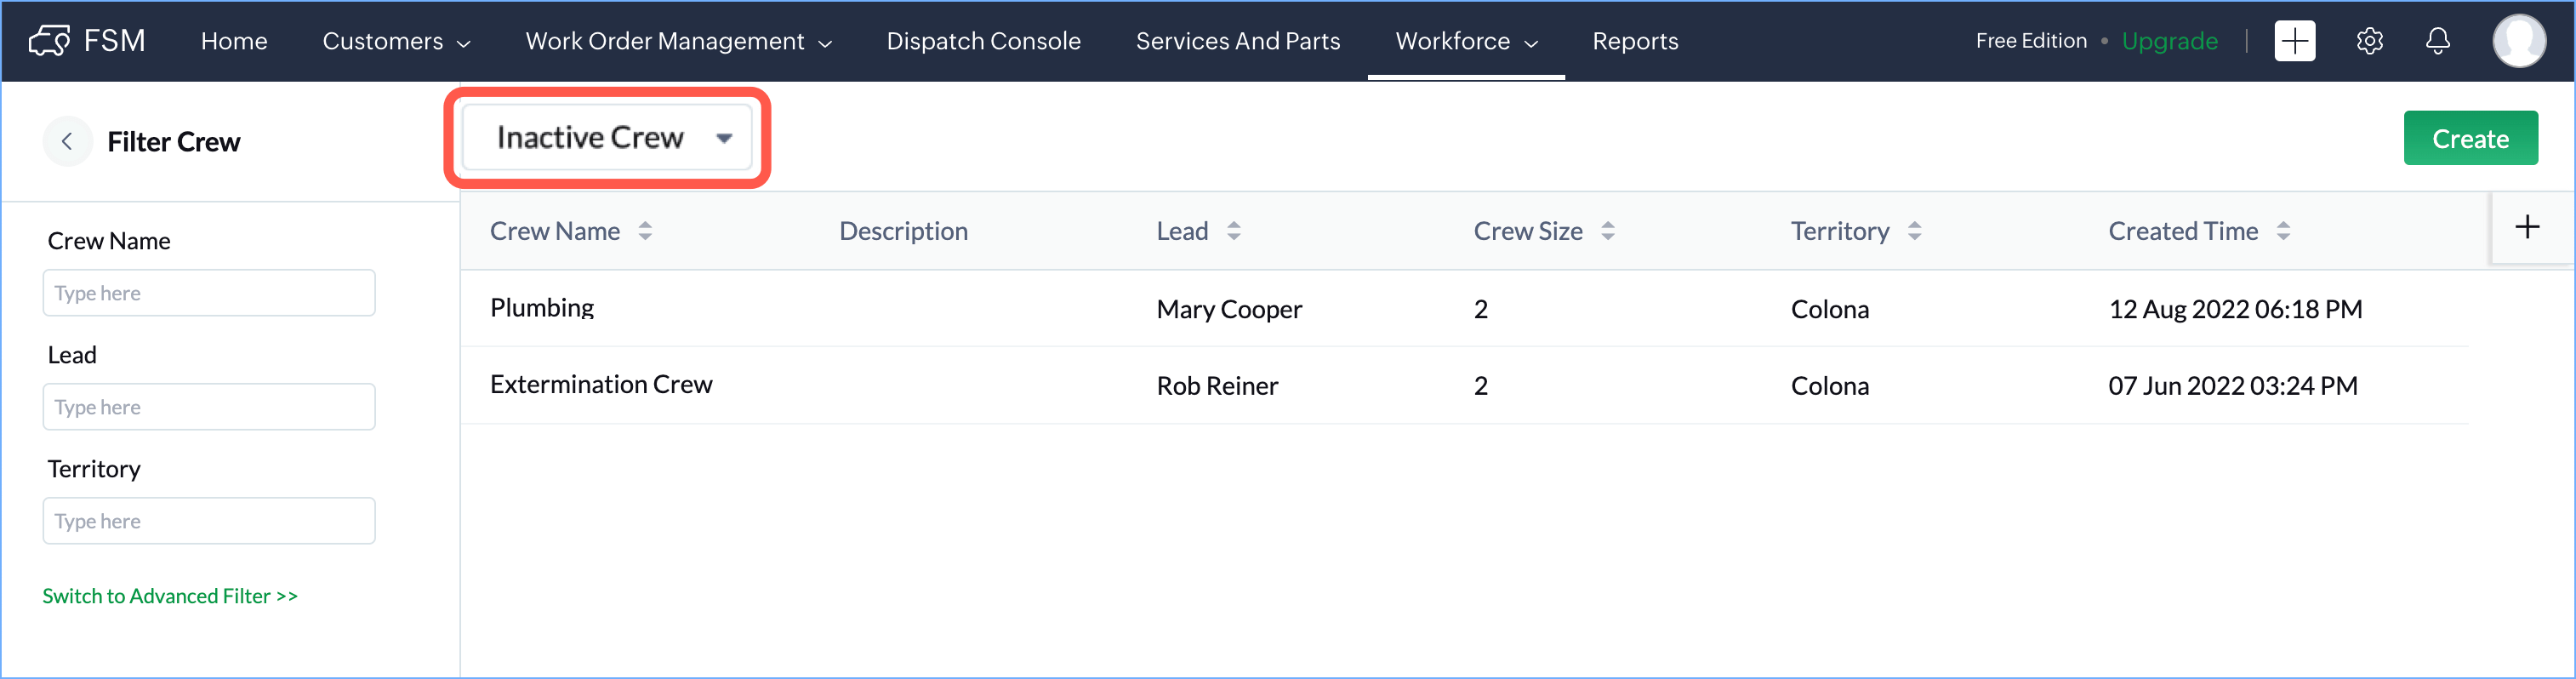Click the FSM logo icon
The image size is (2576, 679).
[49, 41]
